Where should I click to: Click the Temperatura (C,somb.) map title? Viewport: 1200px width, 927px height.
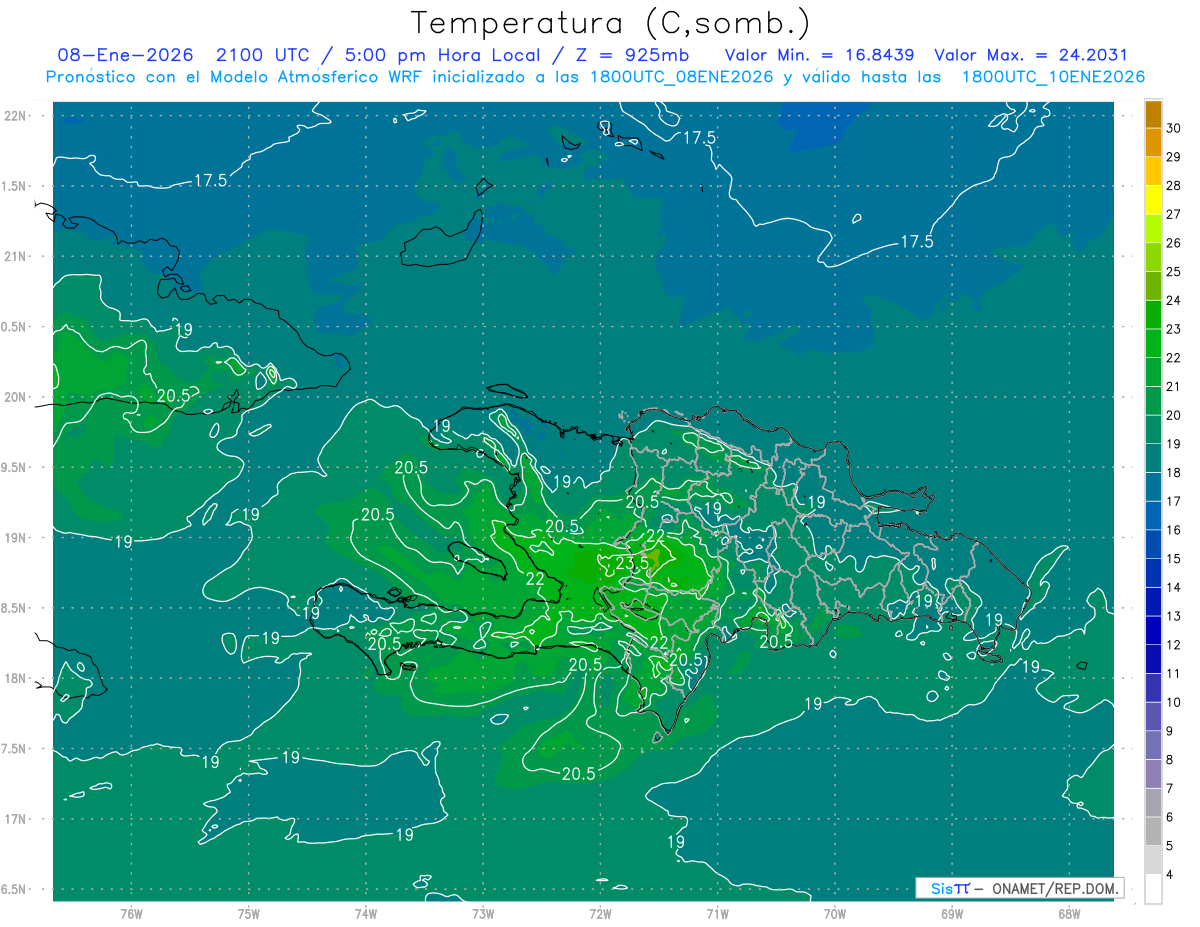point(610,23)
